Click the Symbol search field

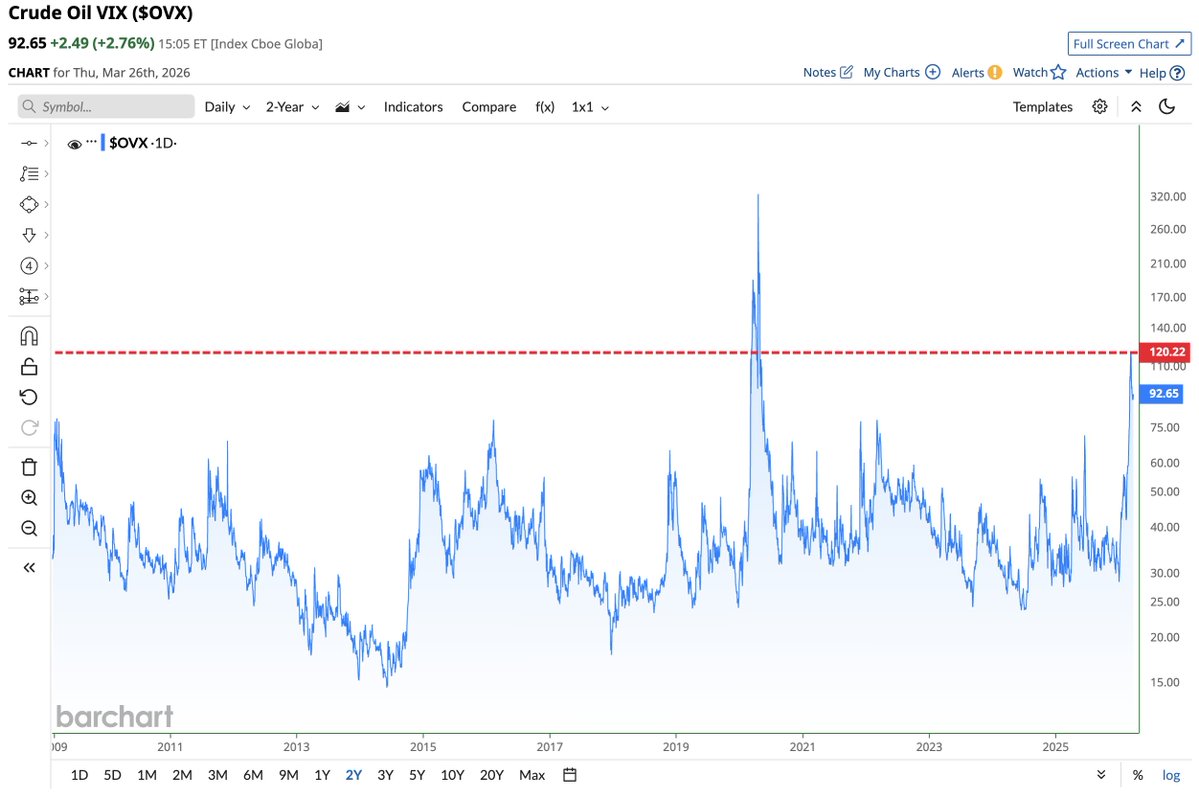click(105, 106)
